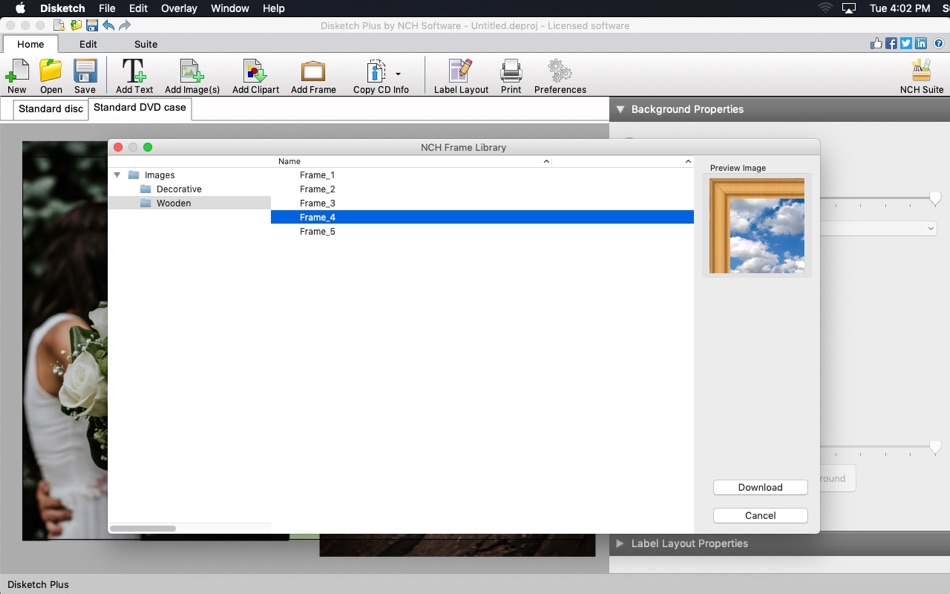Open the Window menu
Screen dimensions: 950x594
point(230,8)
